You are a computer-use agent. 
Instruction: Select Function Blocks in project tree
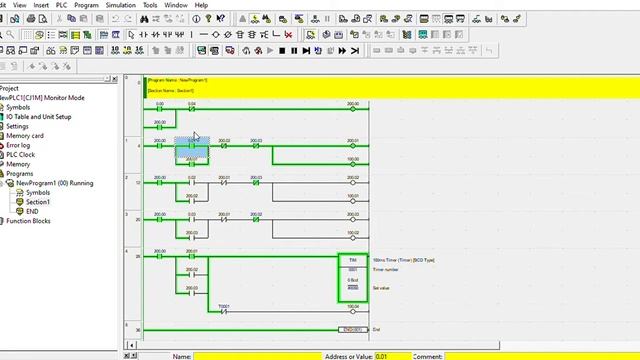28,221
